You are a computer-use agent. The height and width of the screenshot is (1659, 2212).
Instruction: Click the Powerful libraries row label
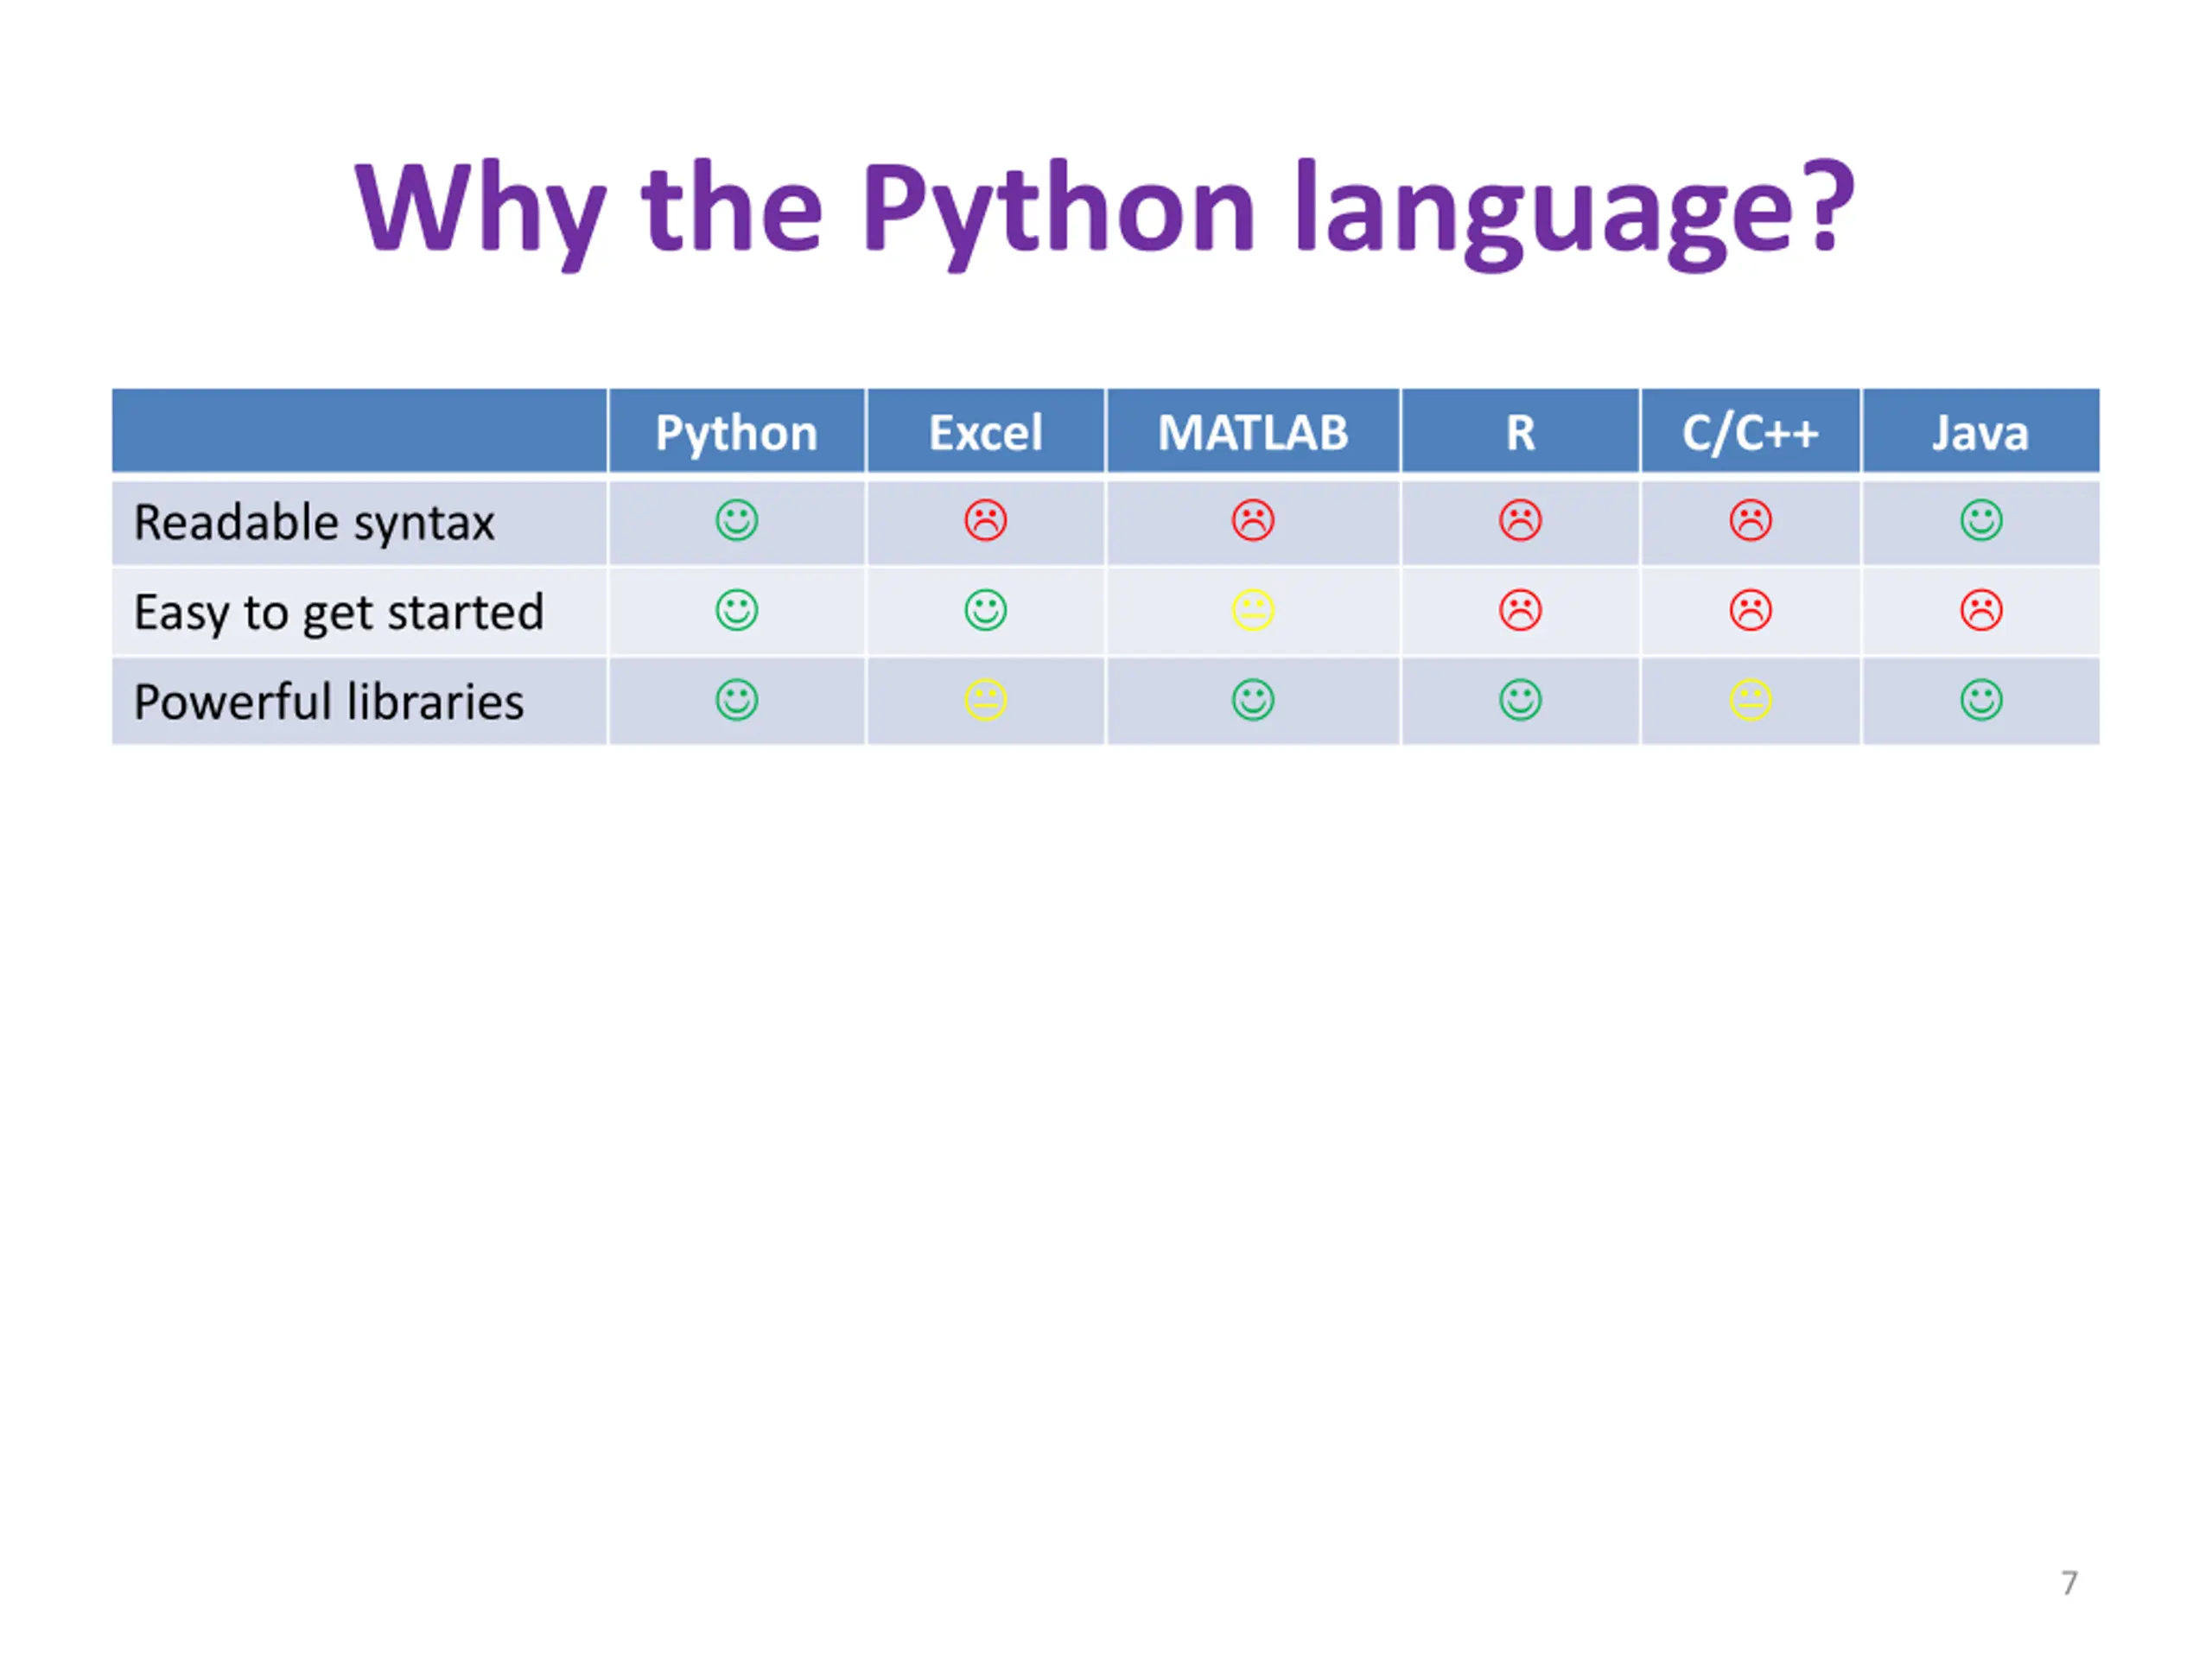[328, 702]
